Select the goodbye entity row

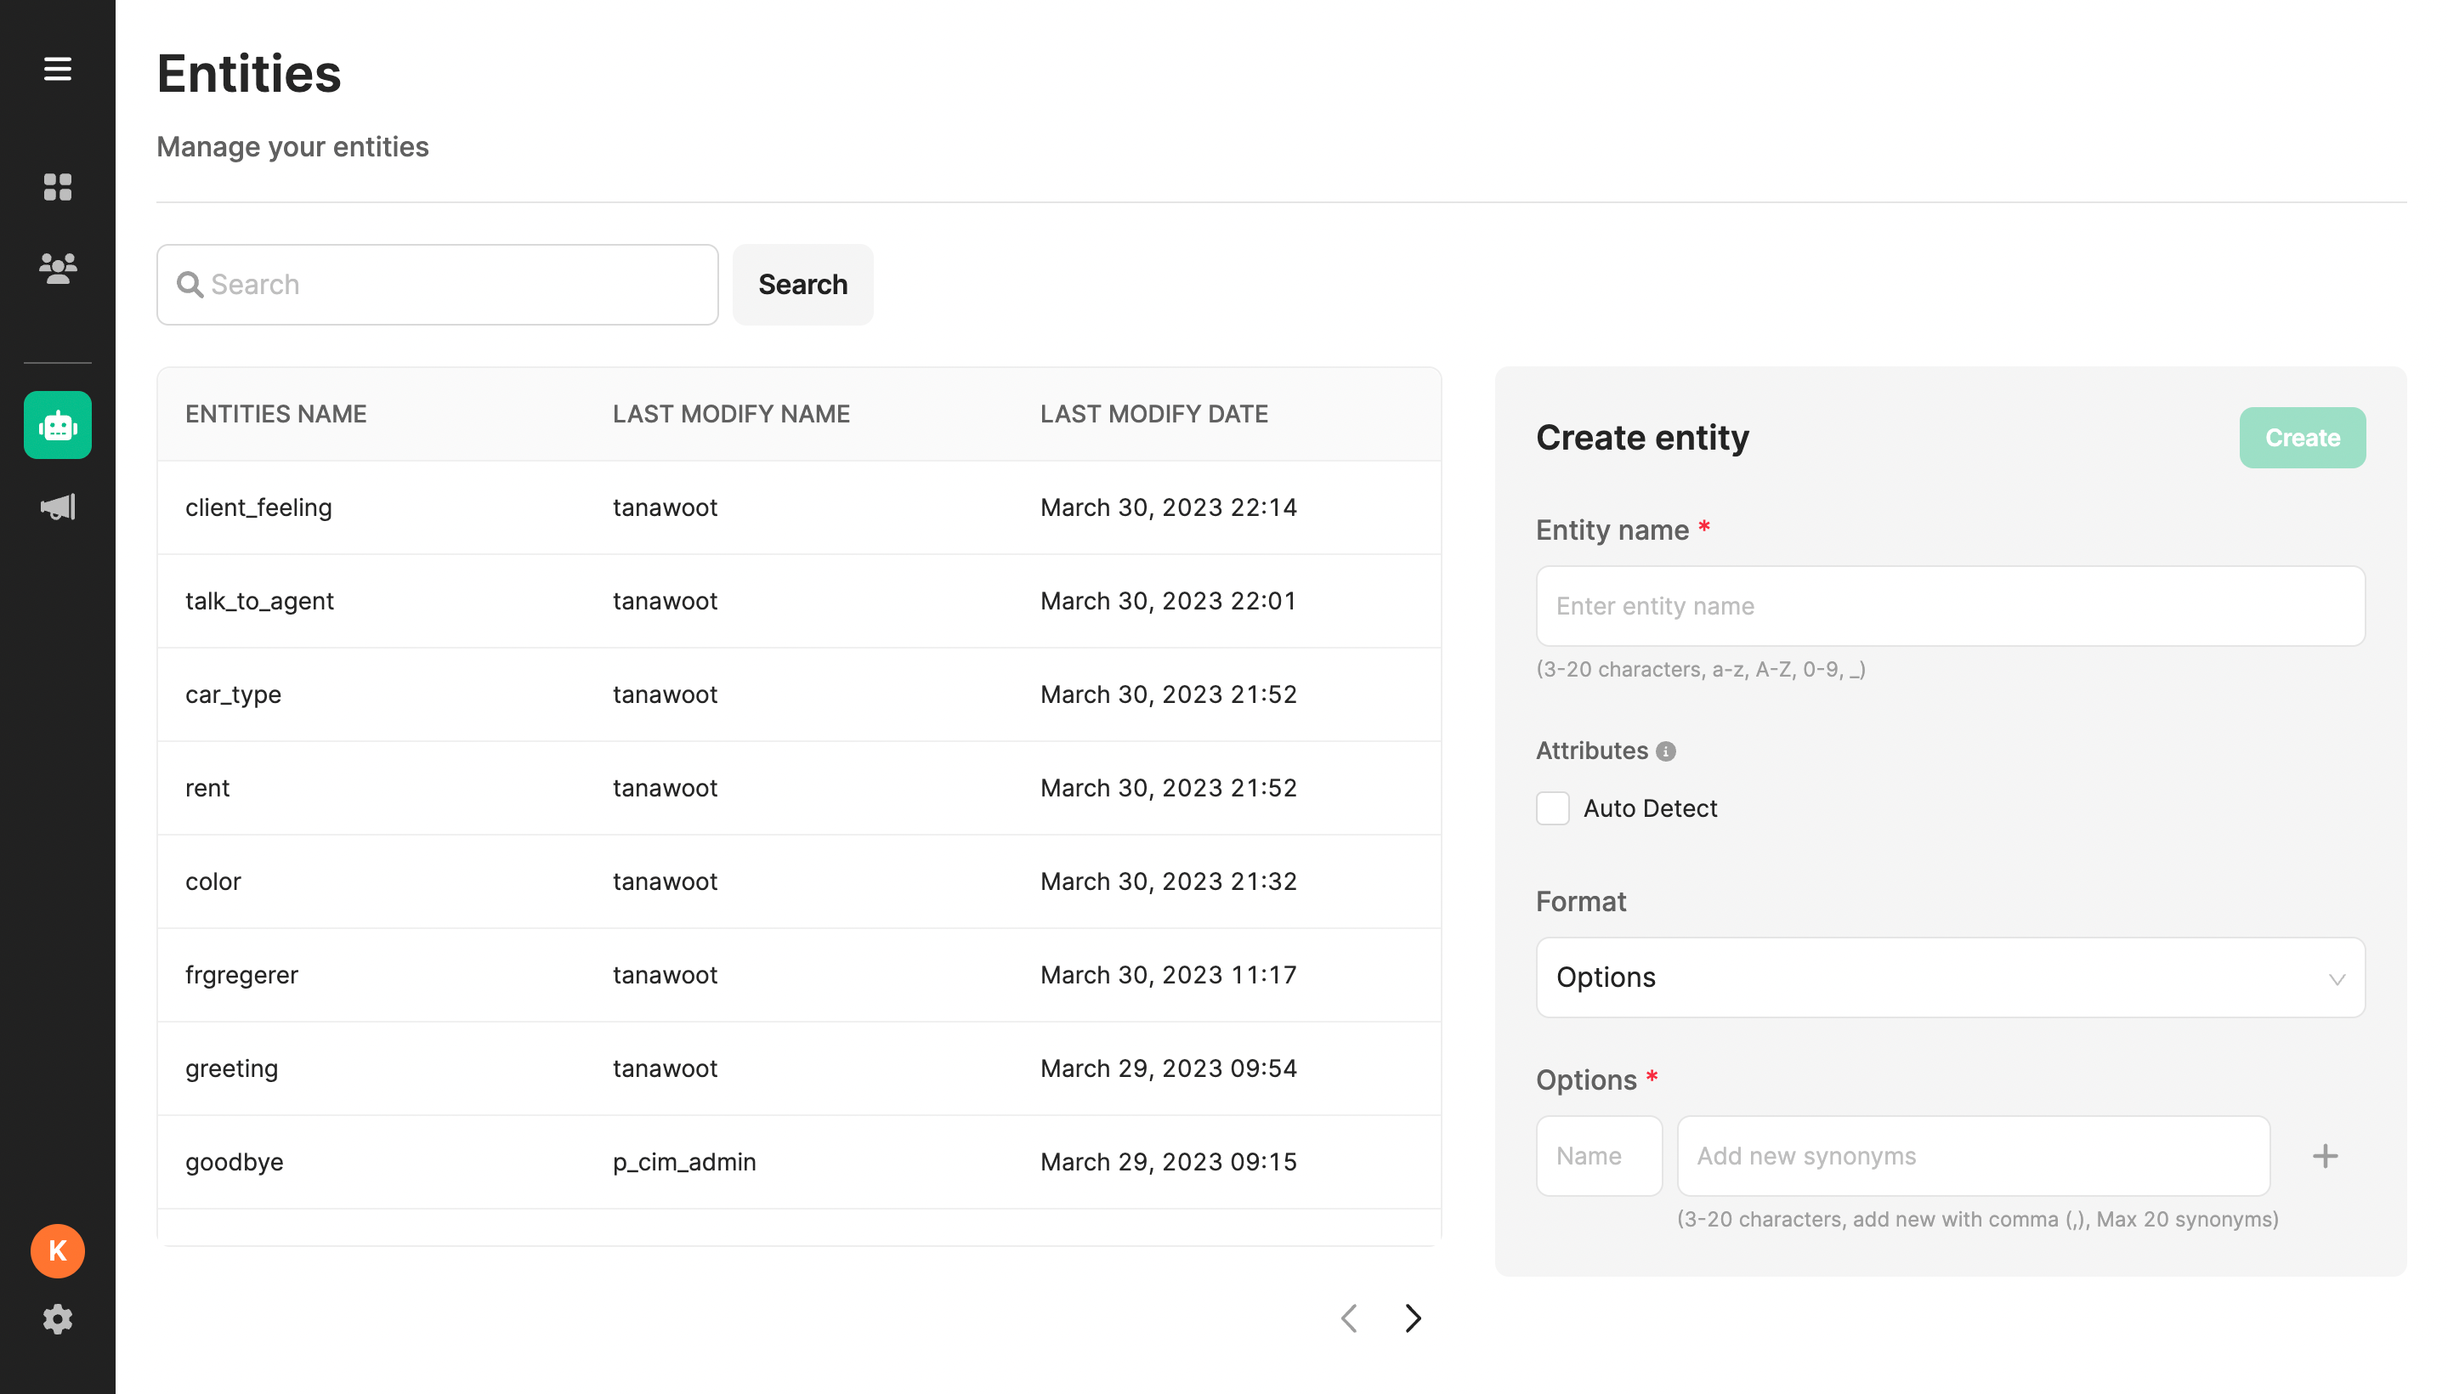798,1162
